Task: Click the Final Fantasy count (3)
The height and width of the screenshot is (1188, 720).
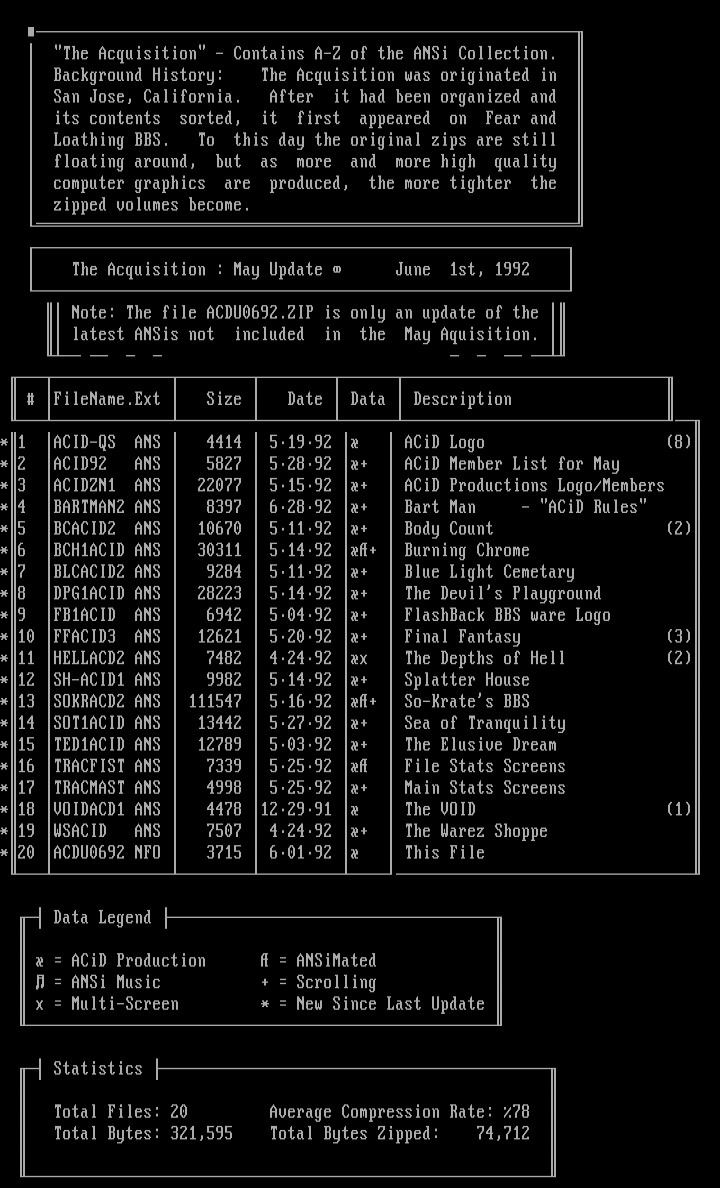Action: point(678,636)
